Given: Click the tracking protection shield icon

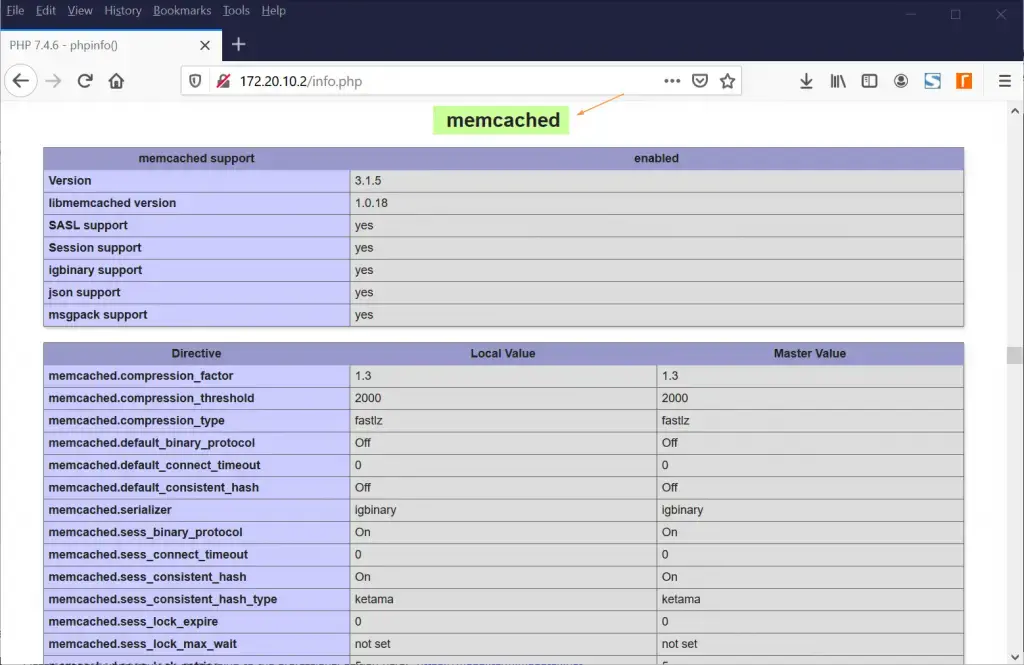Looking at the screenshot, I should tap(194, 80).
